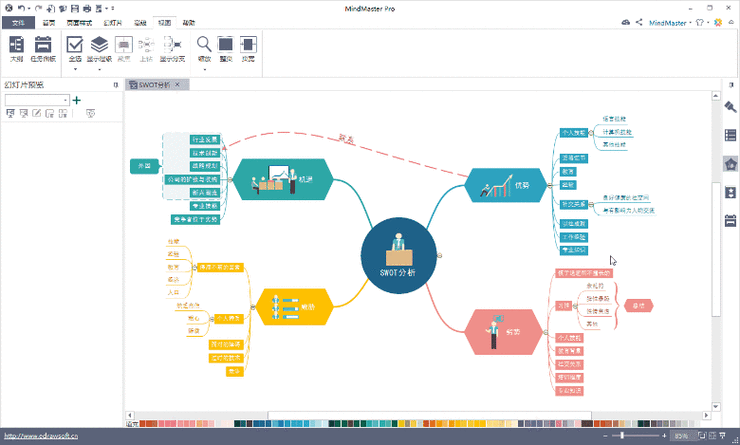The height and width of the screenshot is (445, 740).
Task: Open the slide list combo box in the slide panel
Action: coord(37,100)
